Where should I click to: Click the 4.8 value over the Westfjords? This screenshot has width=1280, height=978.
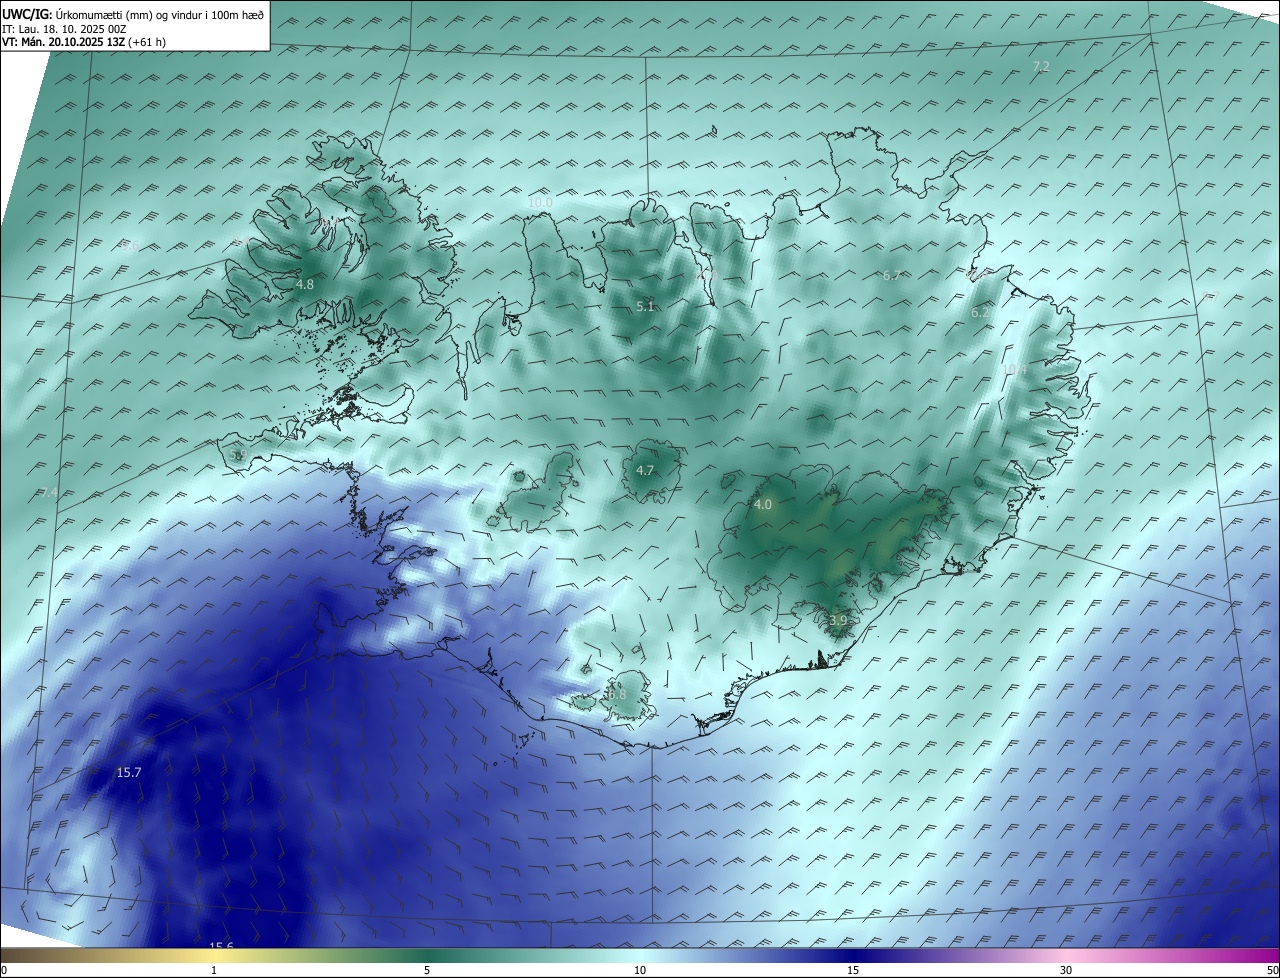tap(305, 285)
